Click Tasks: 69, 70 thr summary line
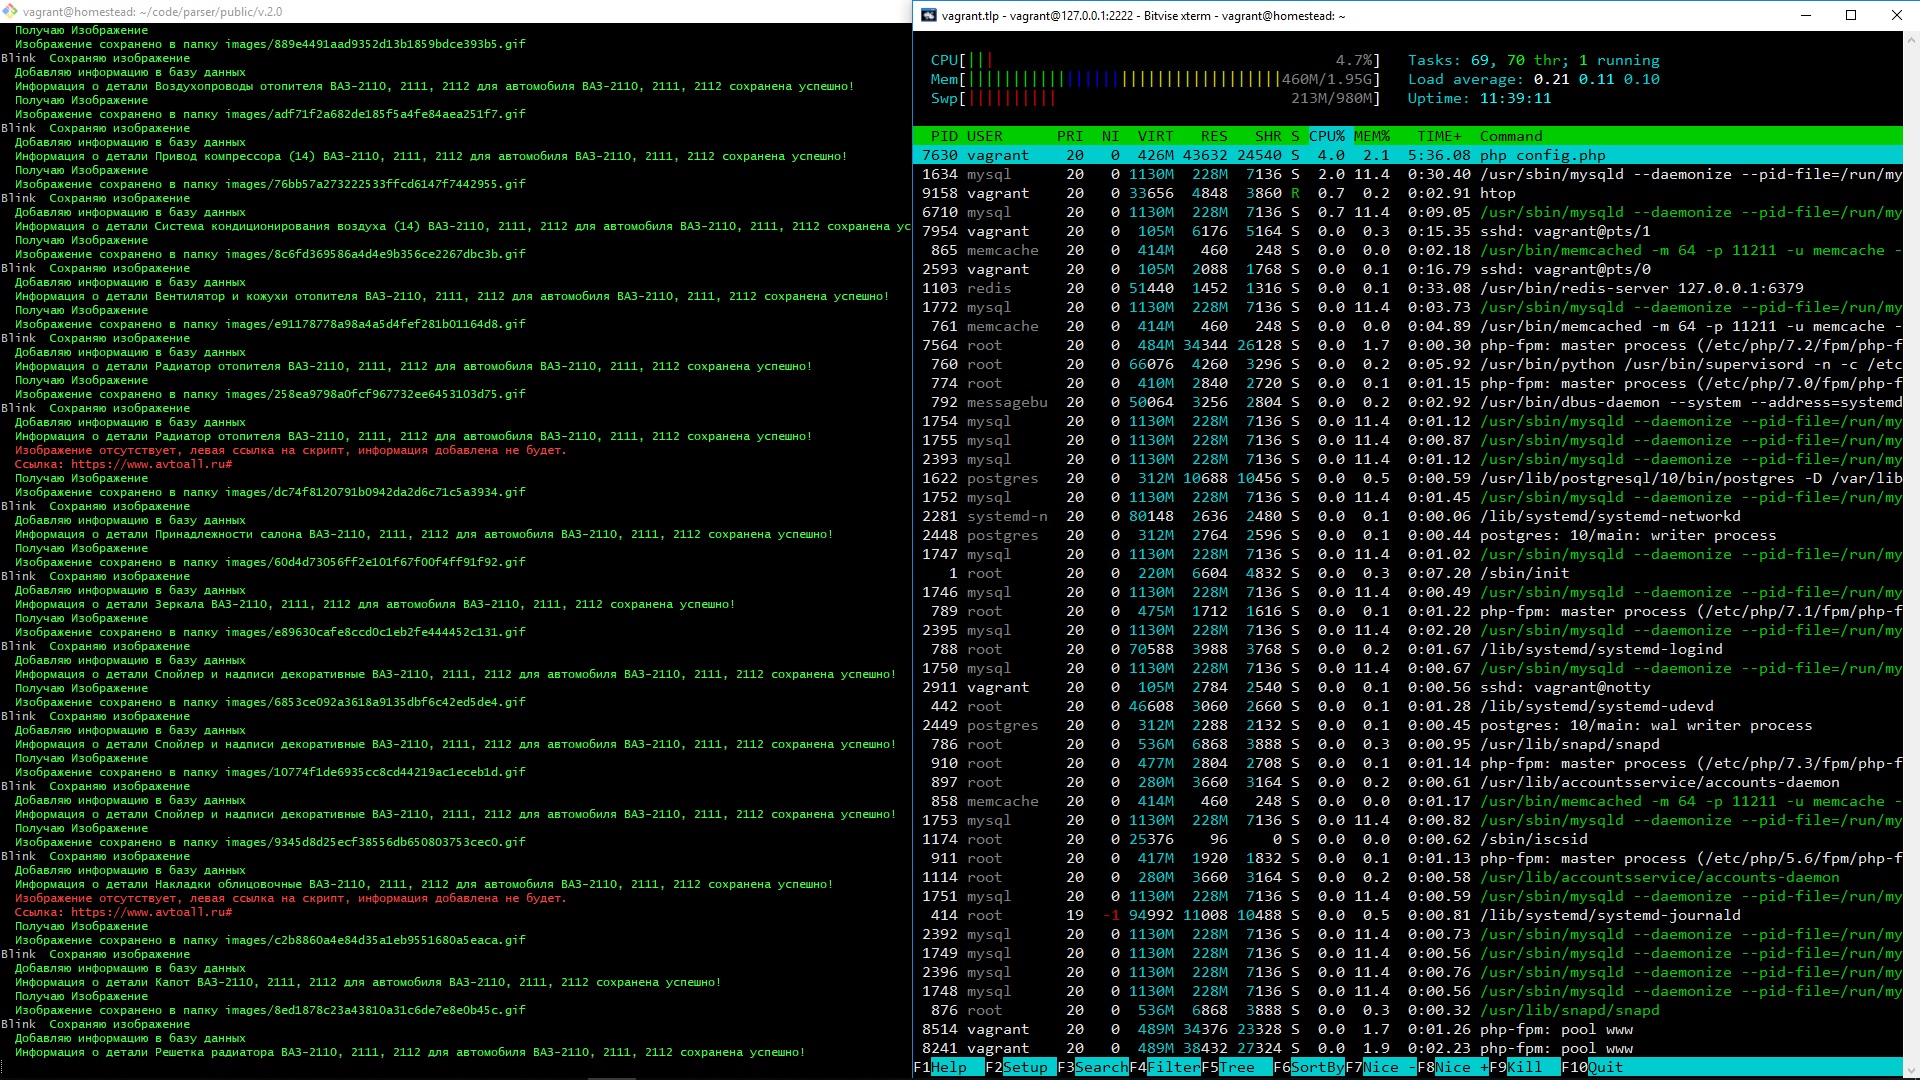The image size is (1920, 1080). pos(1533,60)
